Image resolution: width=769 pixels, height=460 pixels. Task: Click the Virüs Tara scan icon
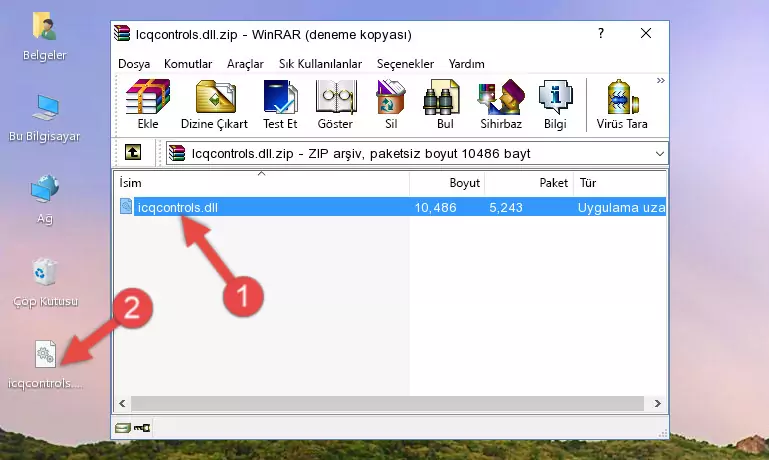[622, 104]
